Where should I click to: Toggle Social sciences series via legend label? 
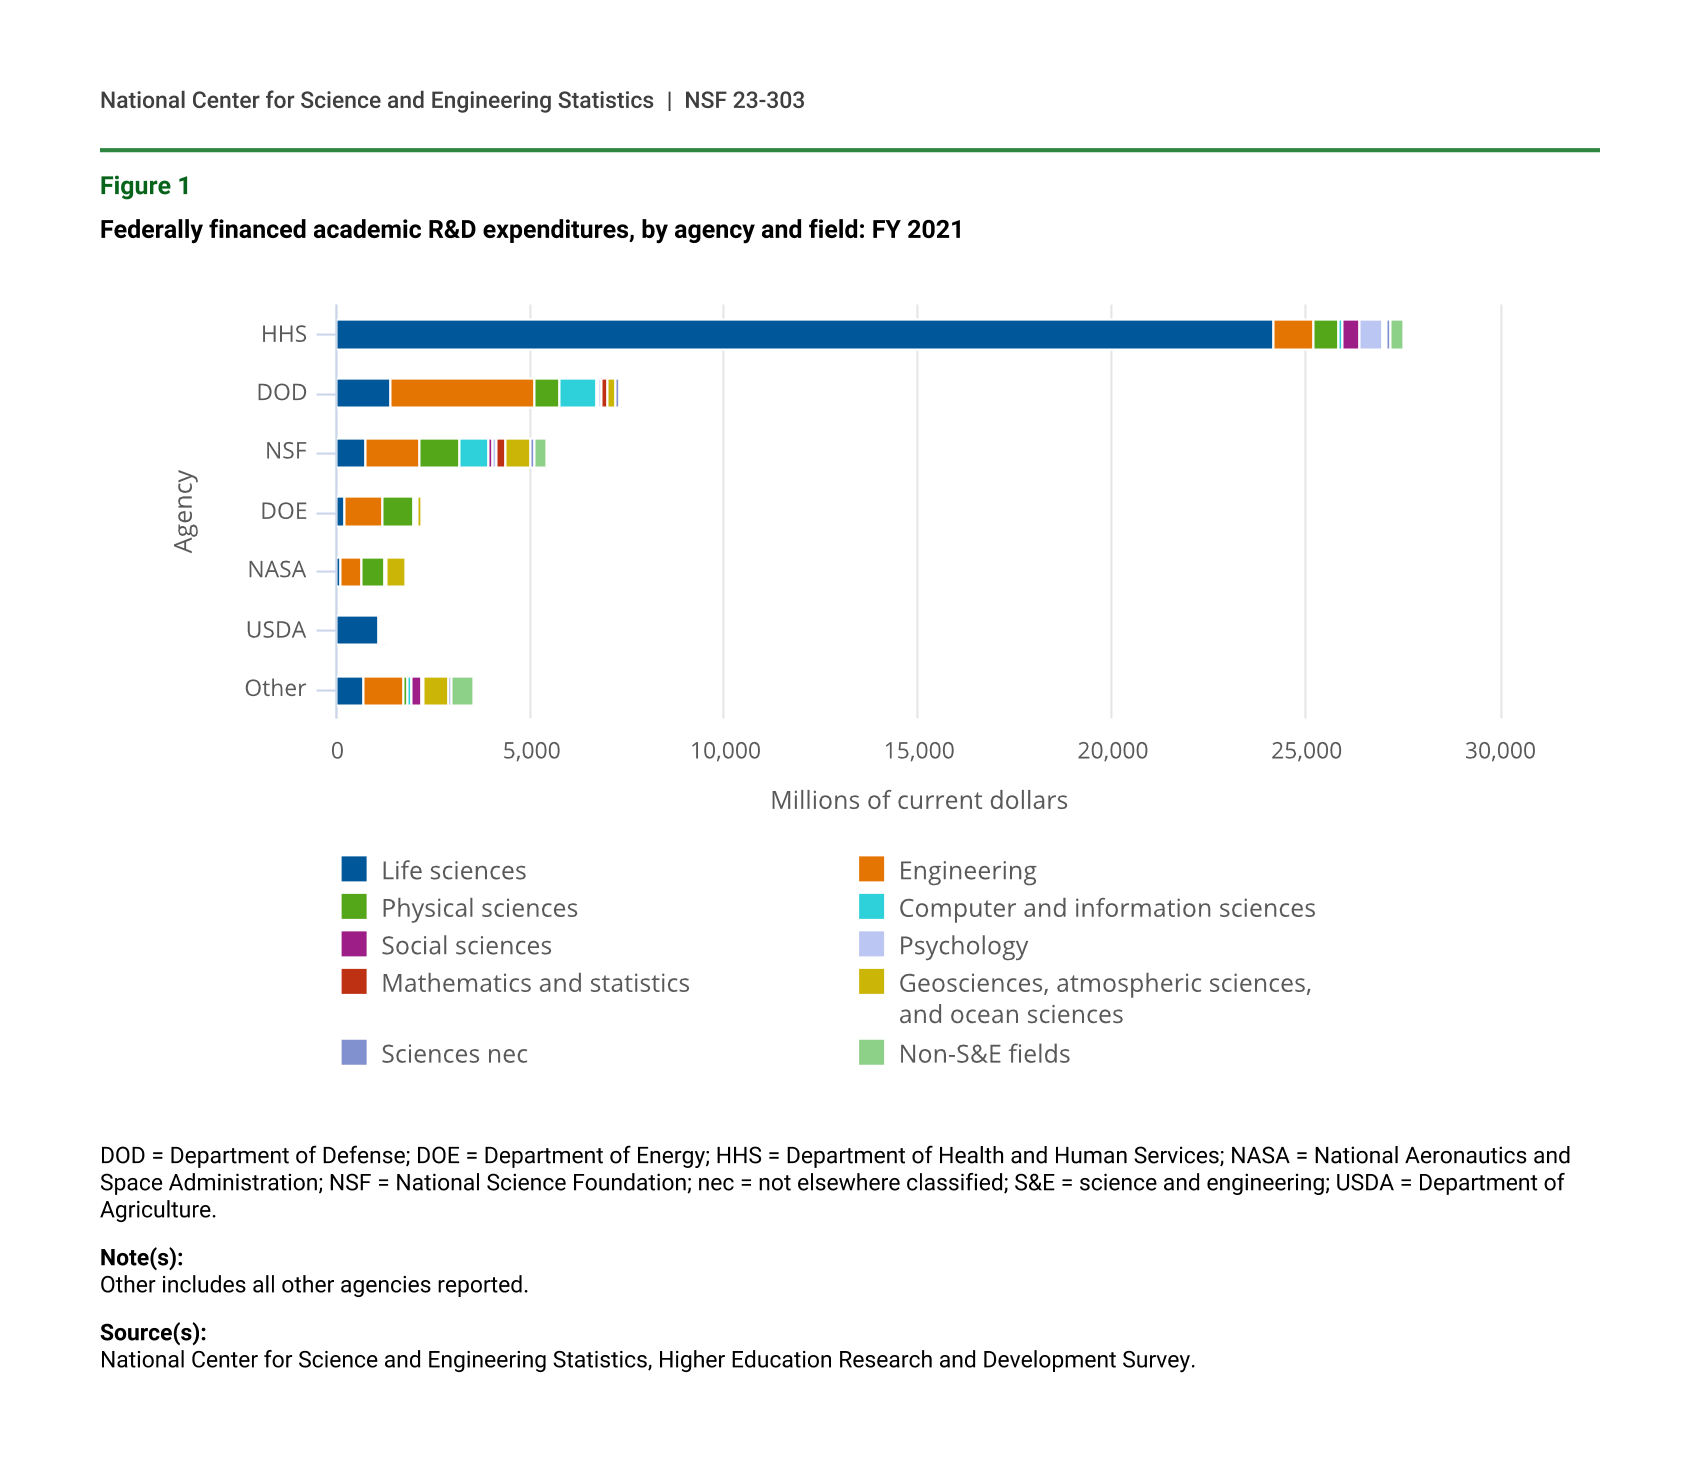466,945
